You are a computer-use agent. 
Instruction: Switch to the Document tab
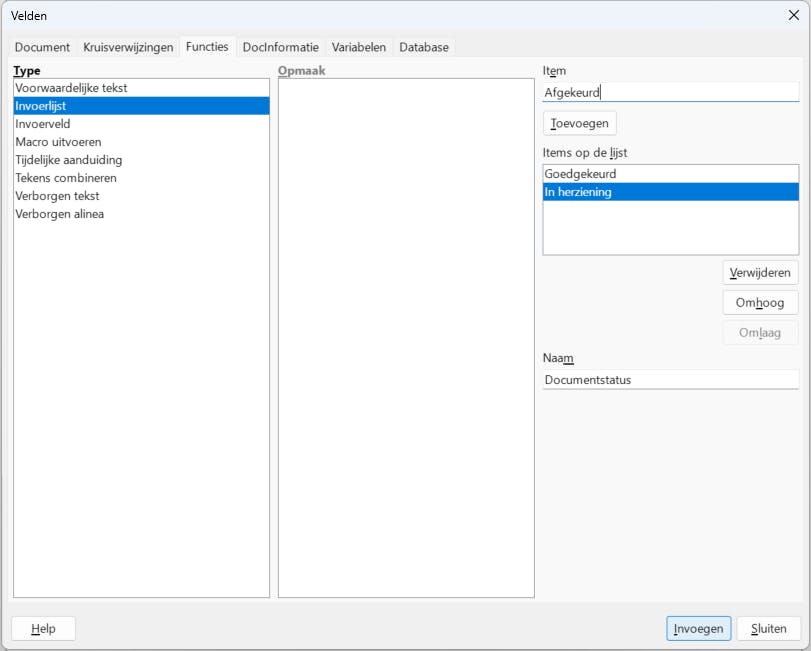coord(42,47)
